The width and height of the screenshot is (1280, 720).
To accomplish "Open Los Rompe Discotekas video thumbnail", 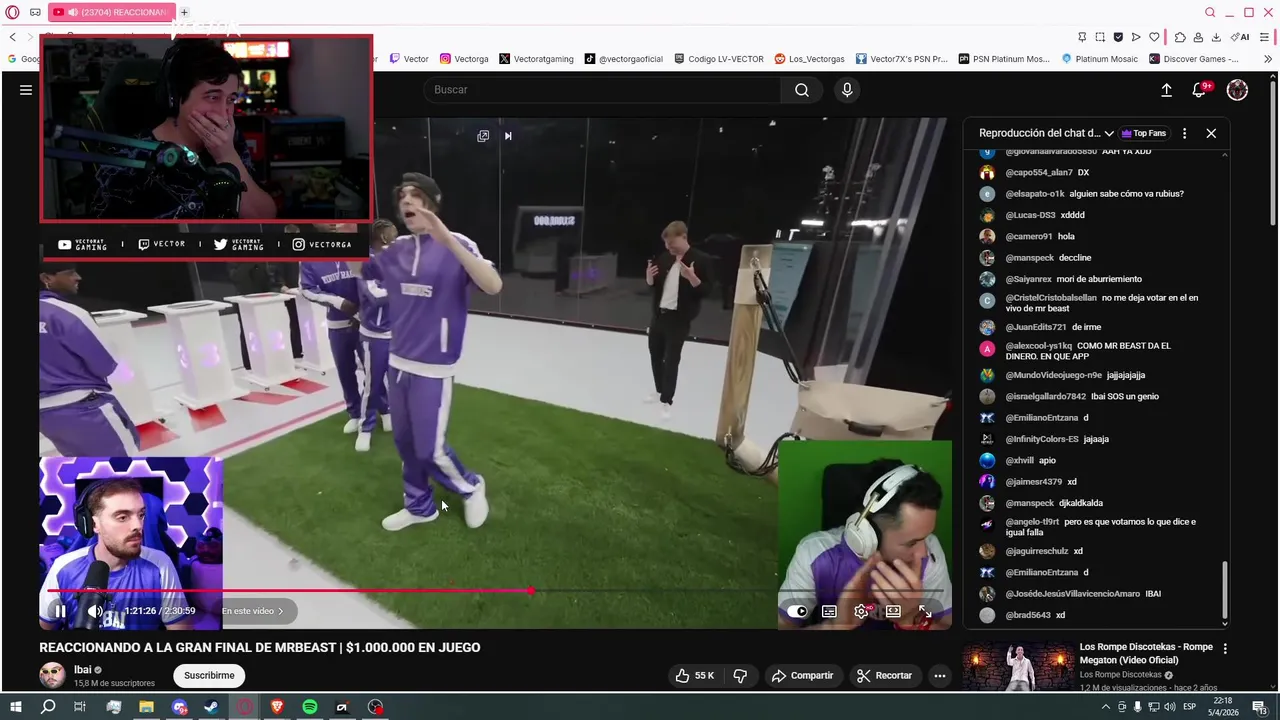I will tap(1018, 667).
